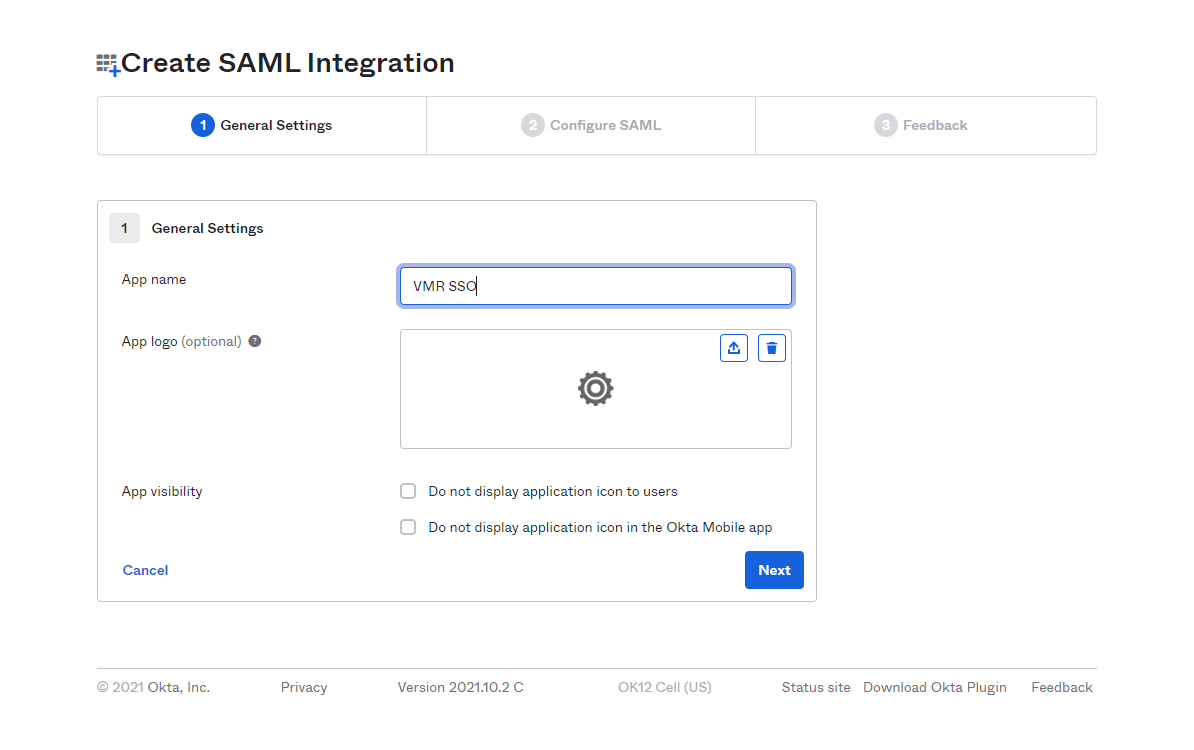The image size is (1194, 750).
Task: Open the Configure SAML step tab
Action: tap(604, 125)
